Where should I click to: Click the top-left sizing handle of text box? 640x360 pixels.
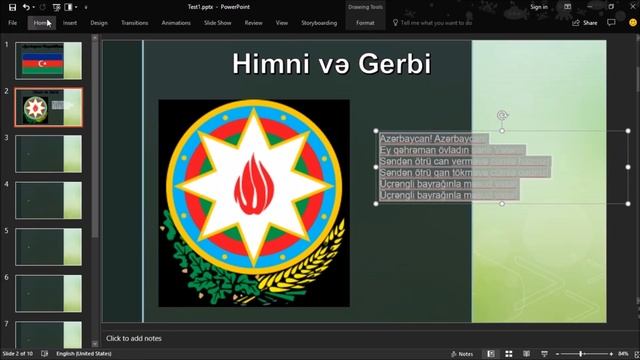point(376,131)
